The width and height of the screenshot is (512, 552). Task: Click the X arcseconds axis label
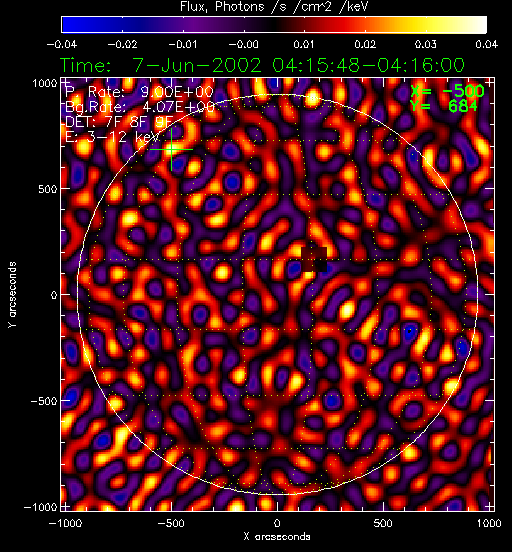click(x=277, y=537)
